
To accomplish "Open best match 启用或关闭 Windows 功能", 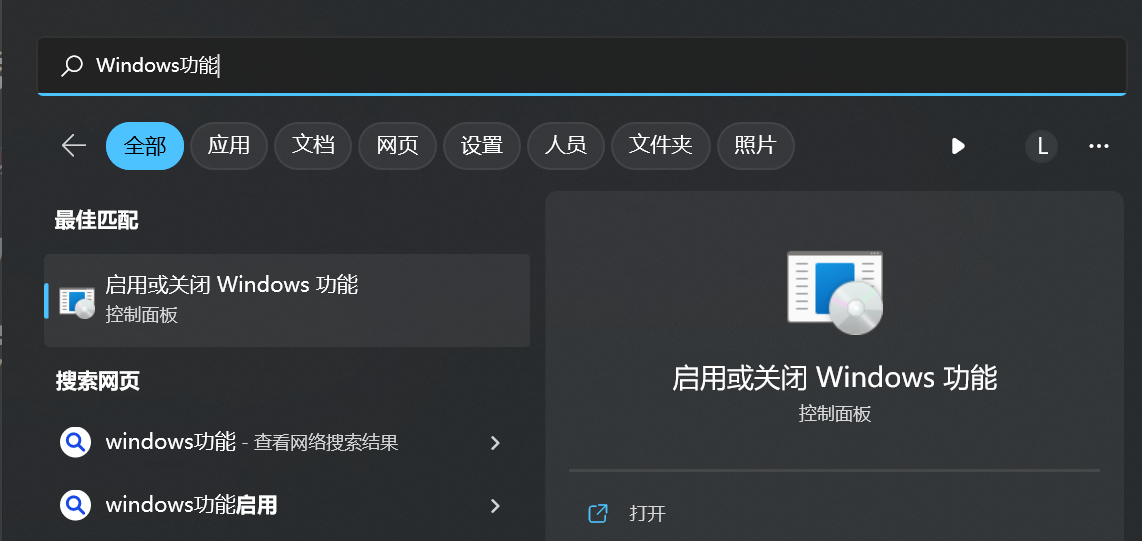I will pos(287,300).
